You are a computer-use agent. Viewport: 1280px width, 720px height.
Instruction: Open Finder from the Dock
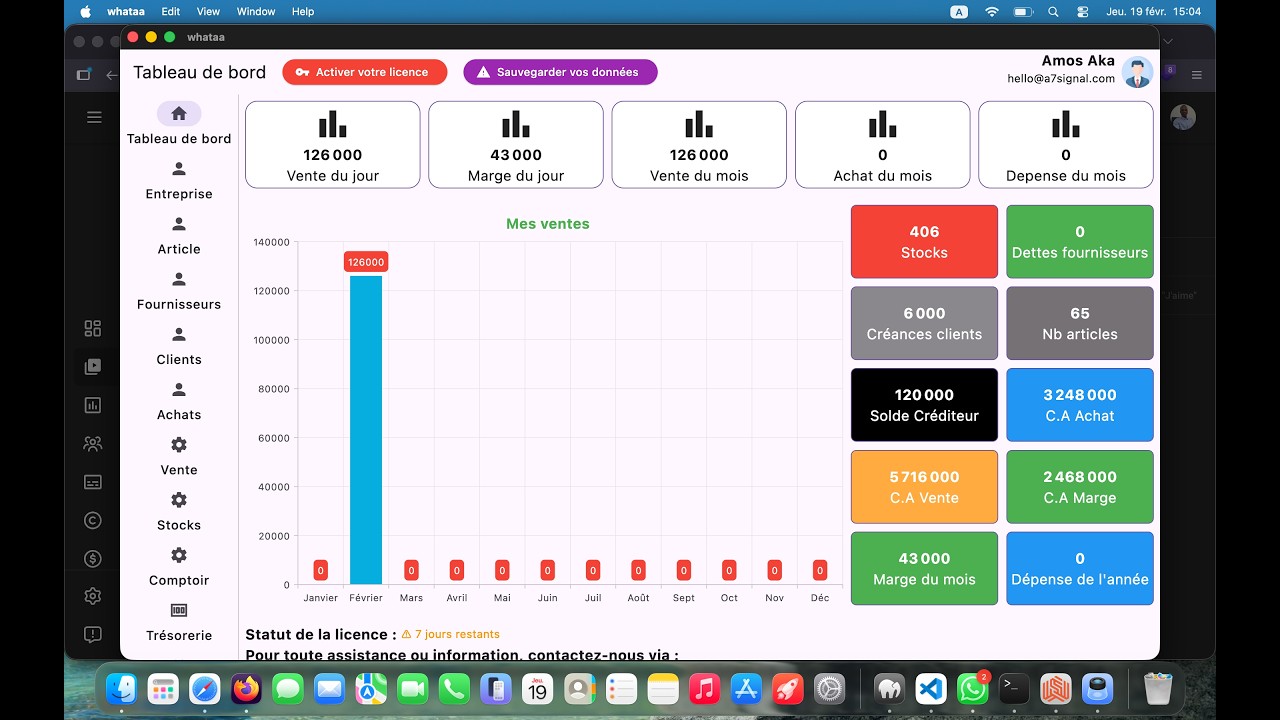122,688
